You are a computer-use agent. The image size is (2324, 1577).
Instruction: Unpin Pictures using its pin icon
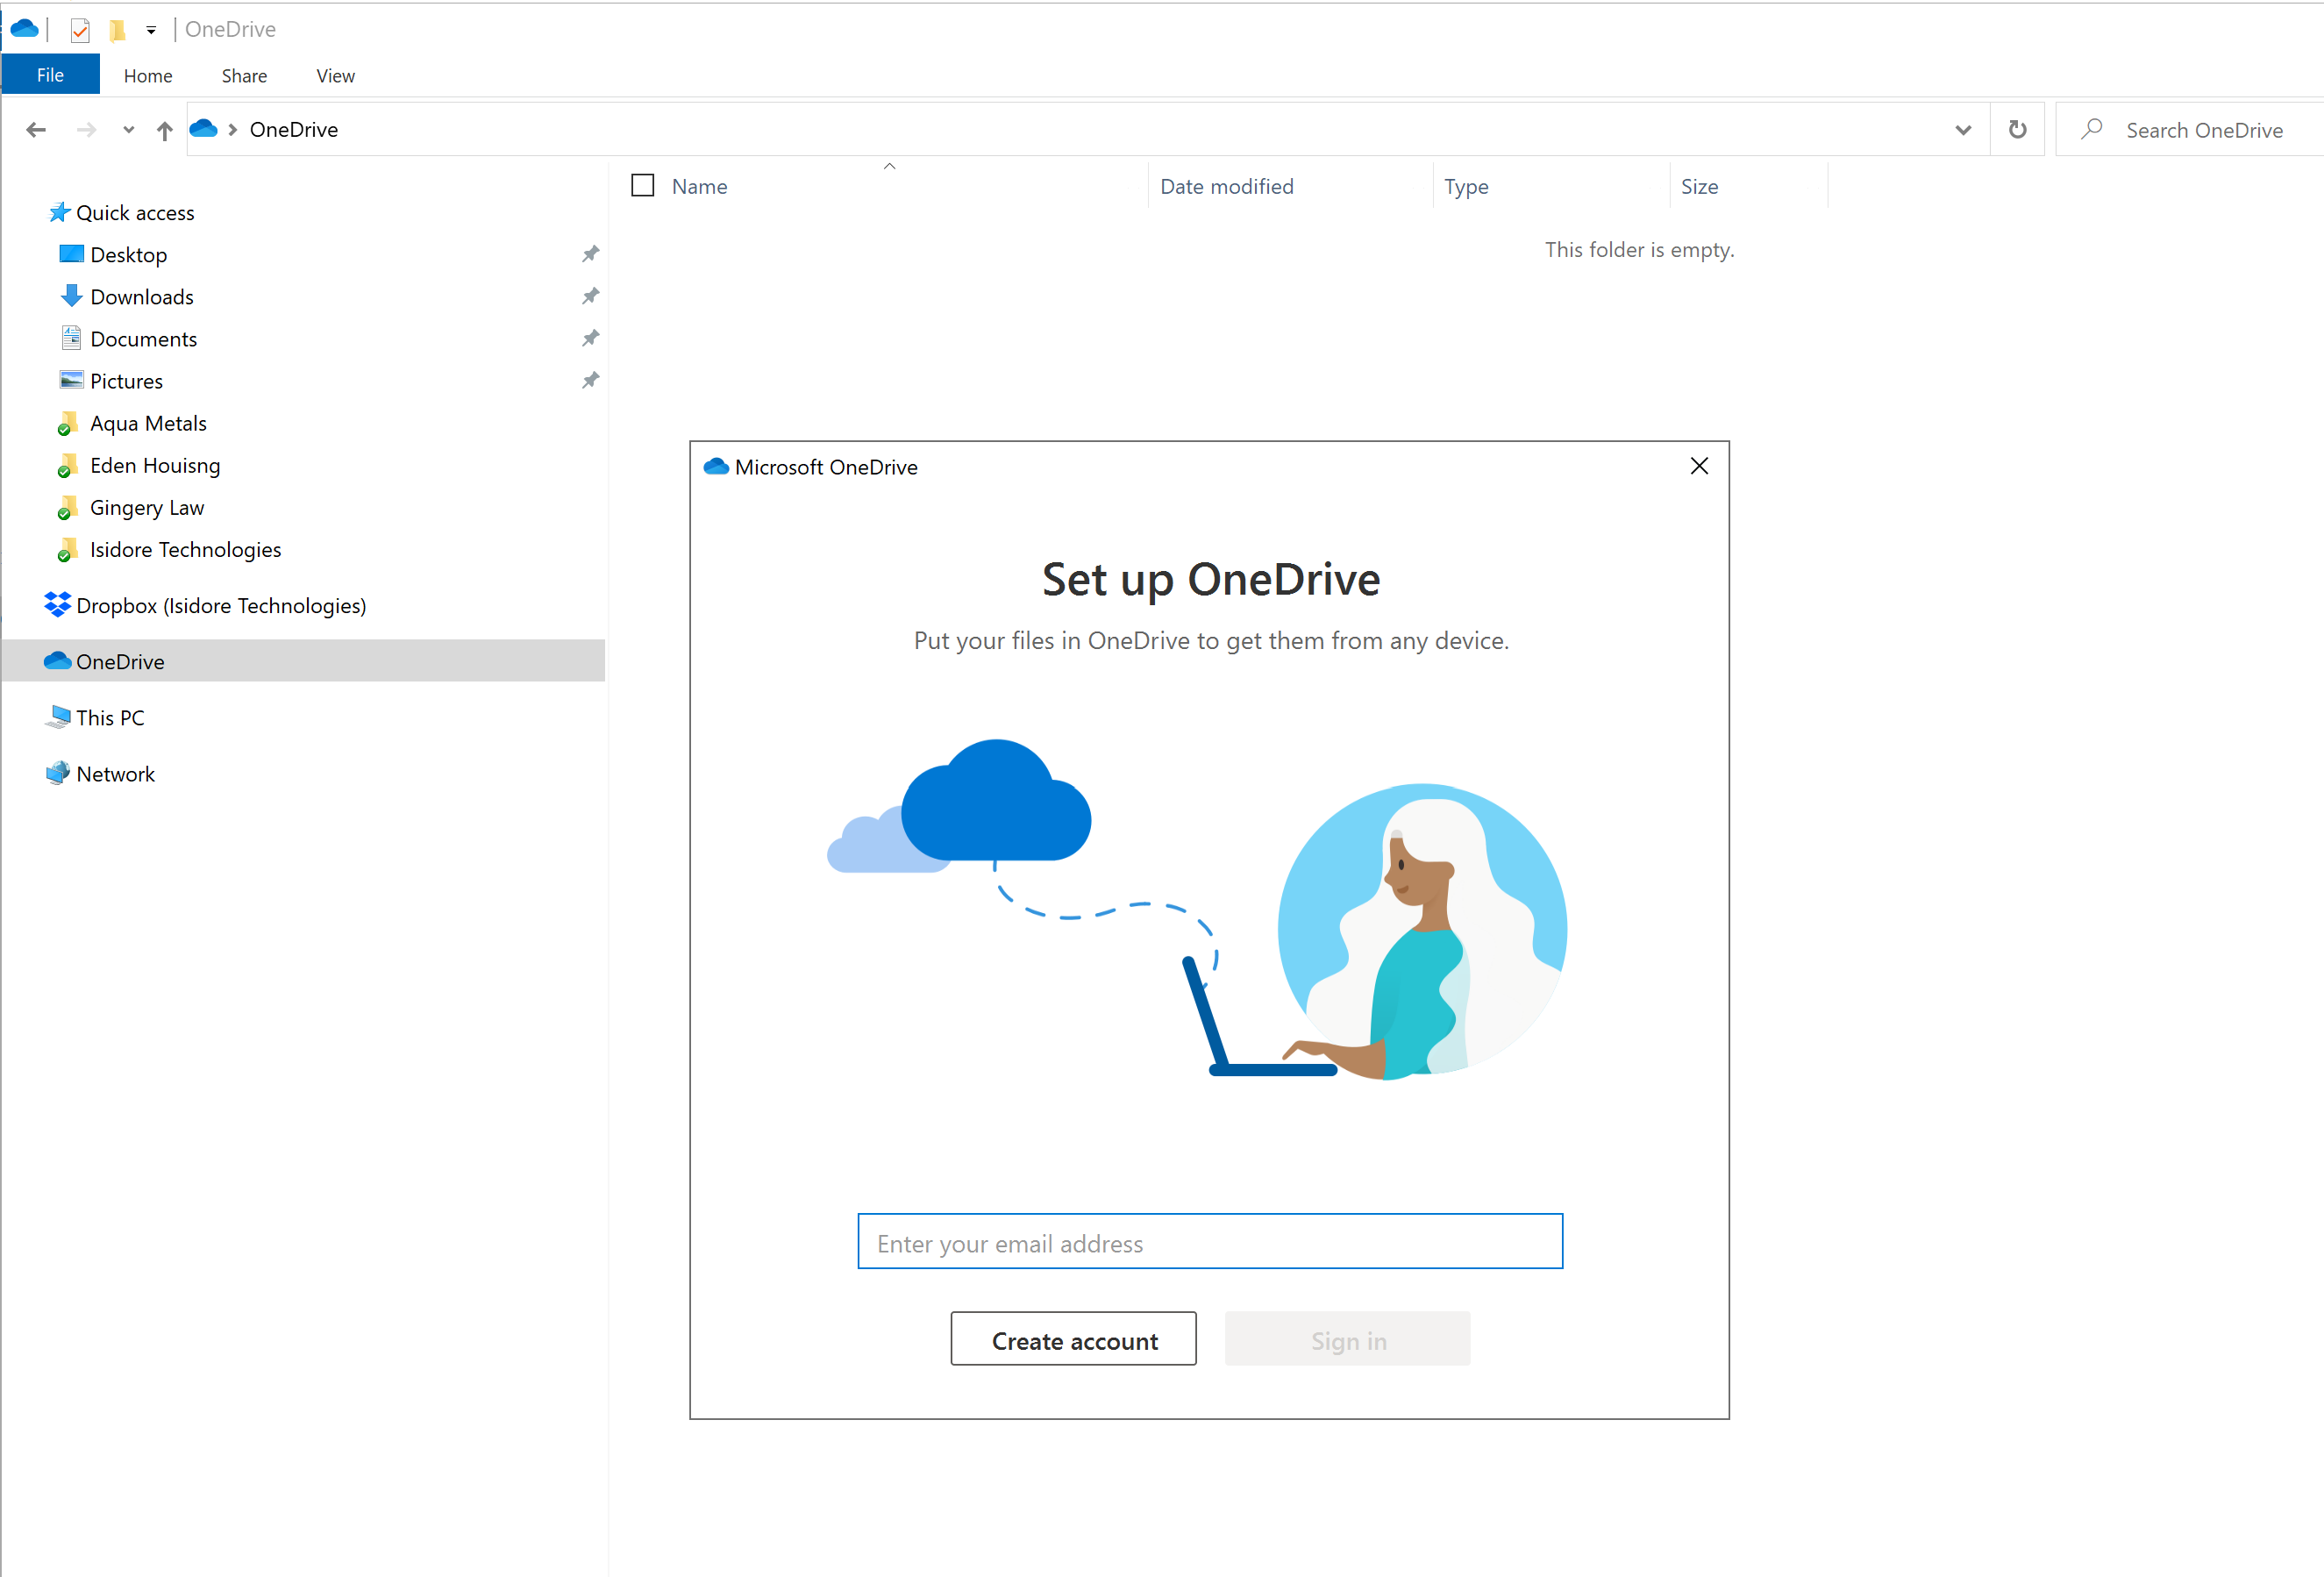(590, 380)
